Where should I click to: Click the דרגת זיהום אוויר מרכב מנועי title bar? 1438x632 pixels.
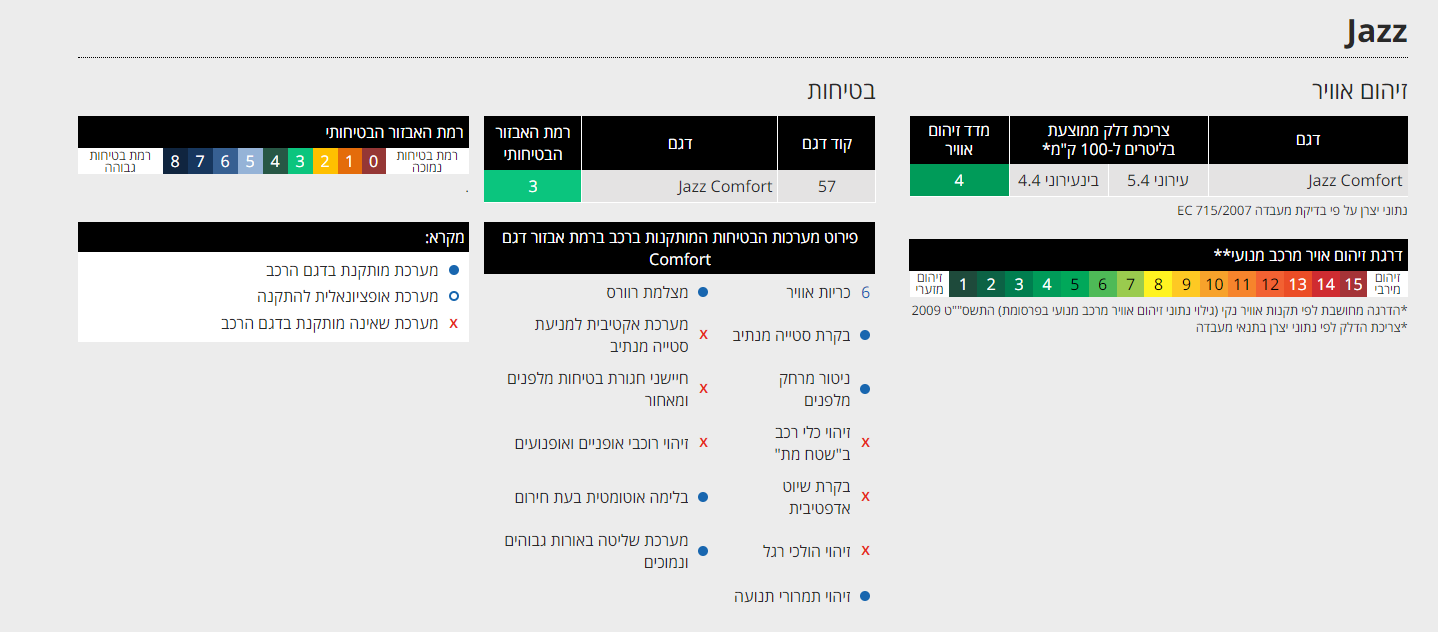pyautogui.click(x=1159, y=255)
